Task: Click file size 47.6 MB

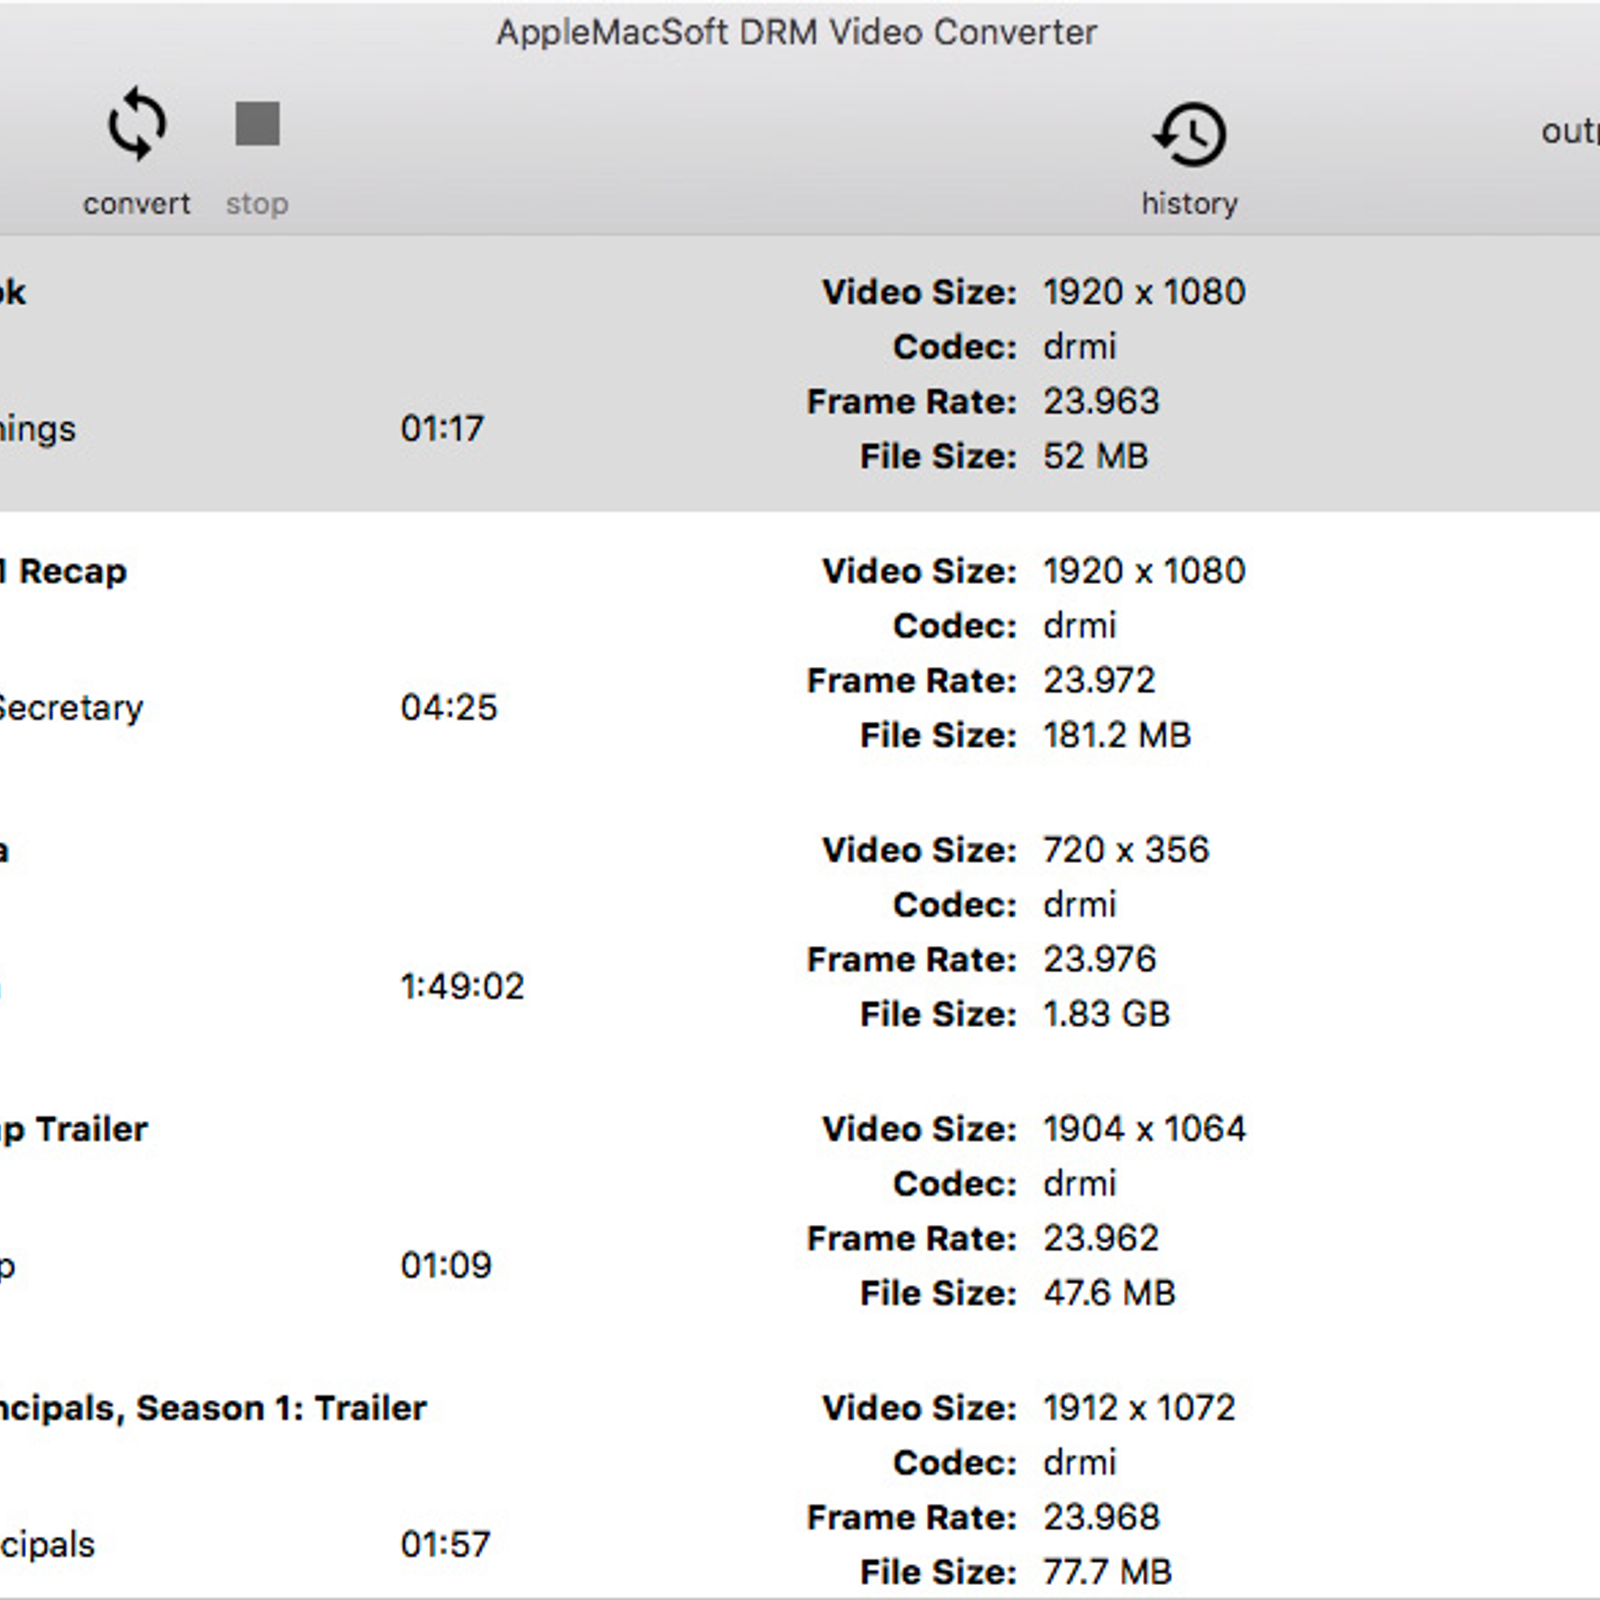Action: 1109,1294
